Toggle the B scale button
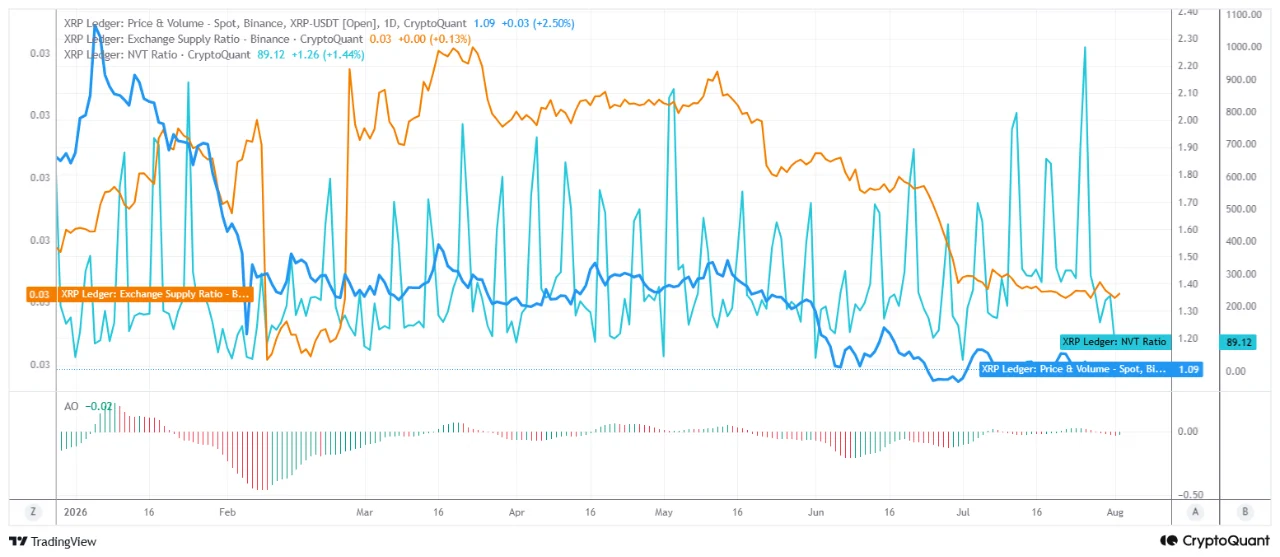 (1245, 511)
